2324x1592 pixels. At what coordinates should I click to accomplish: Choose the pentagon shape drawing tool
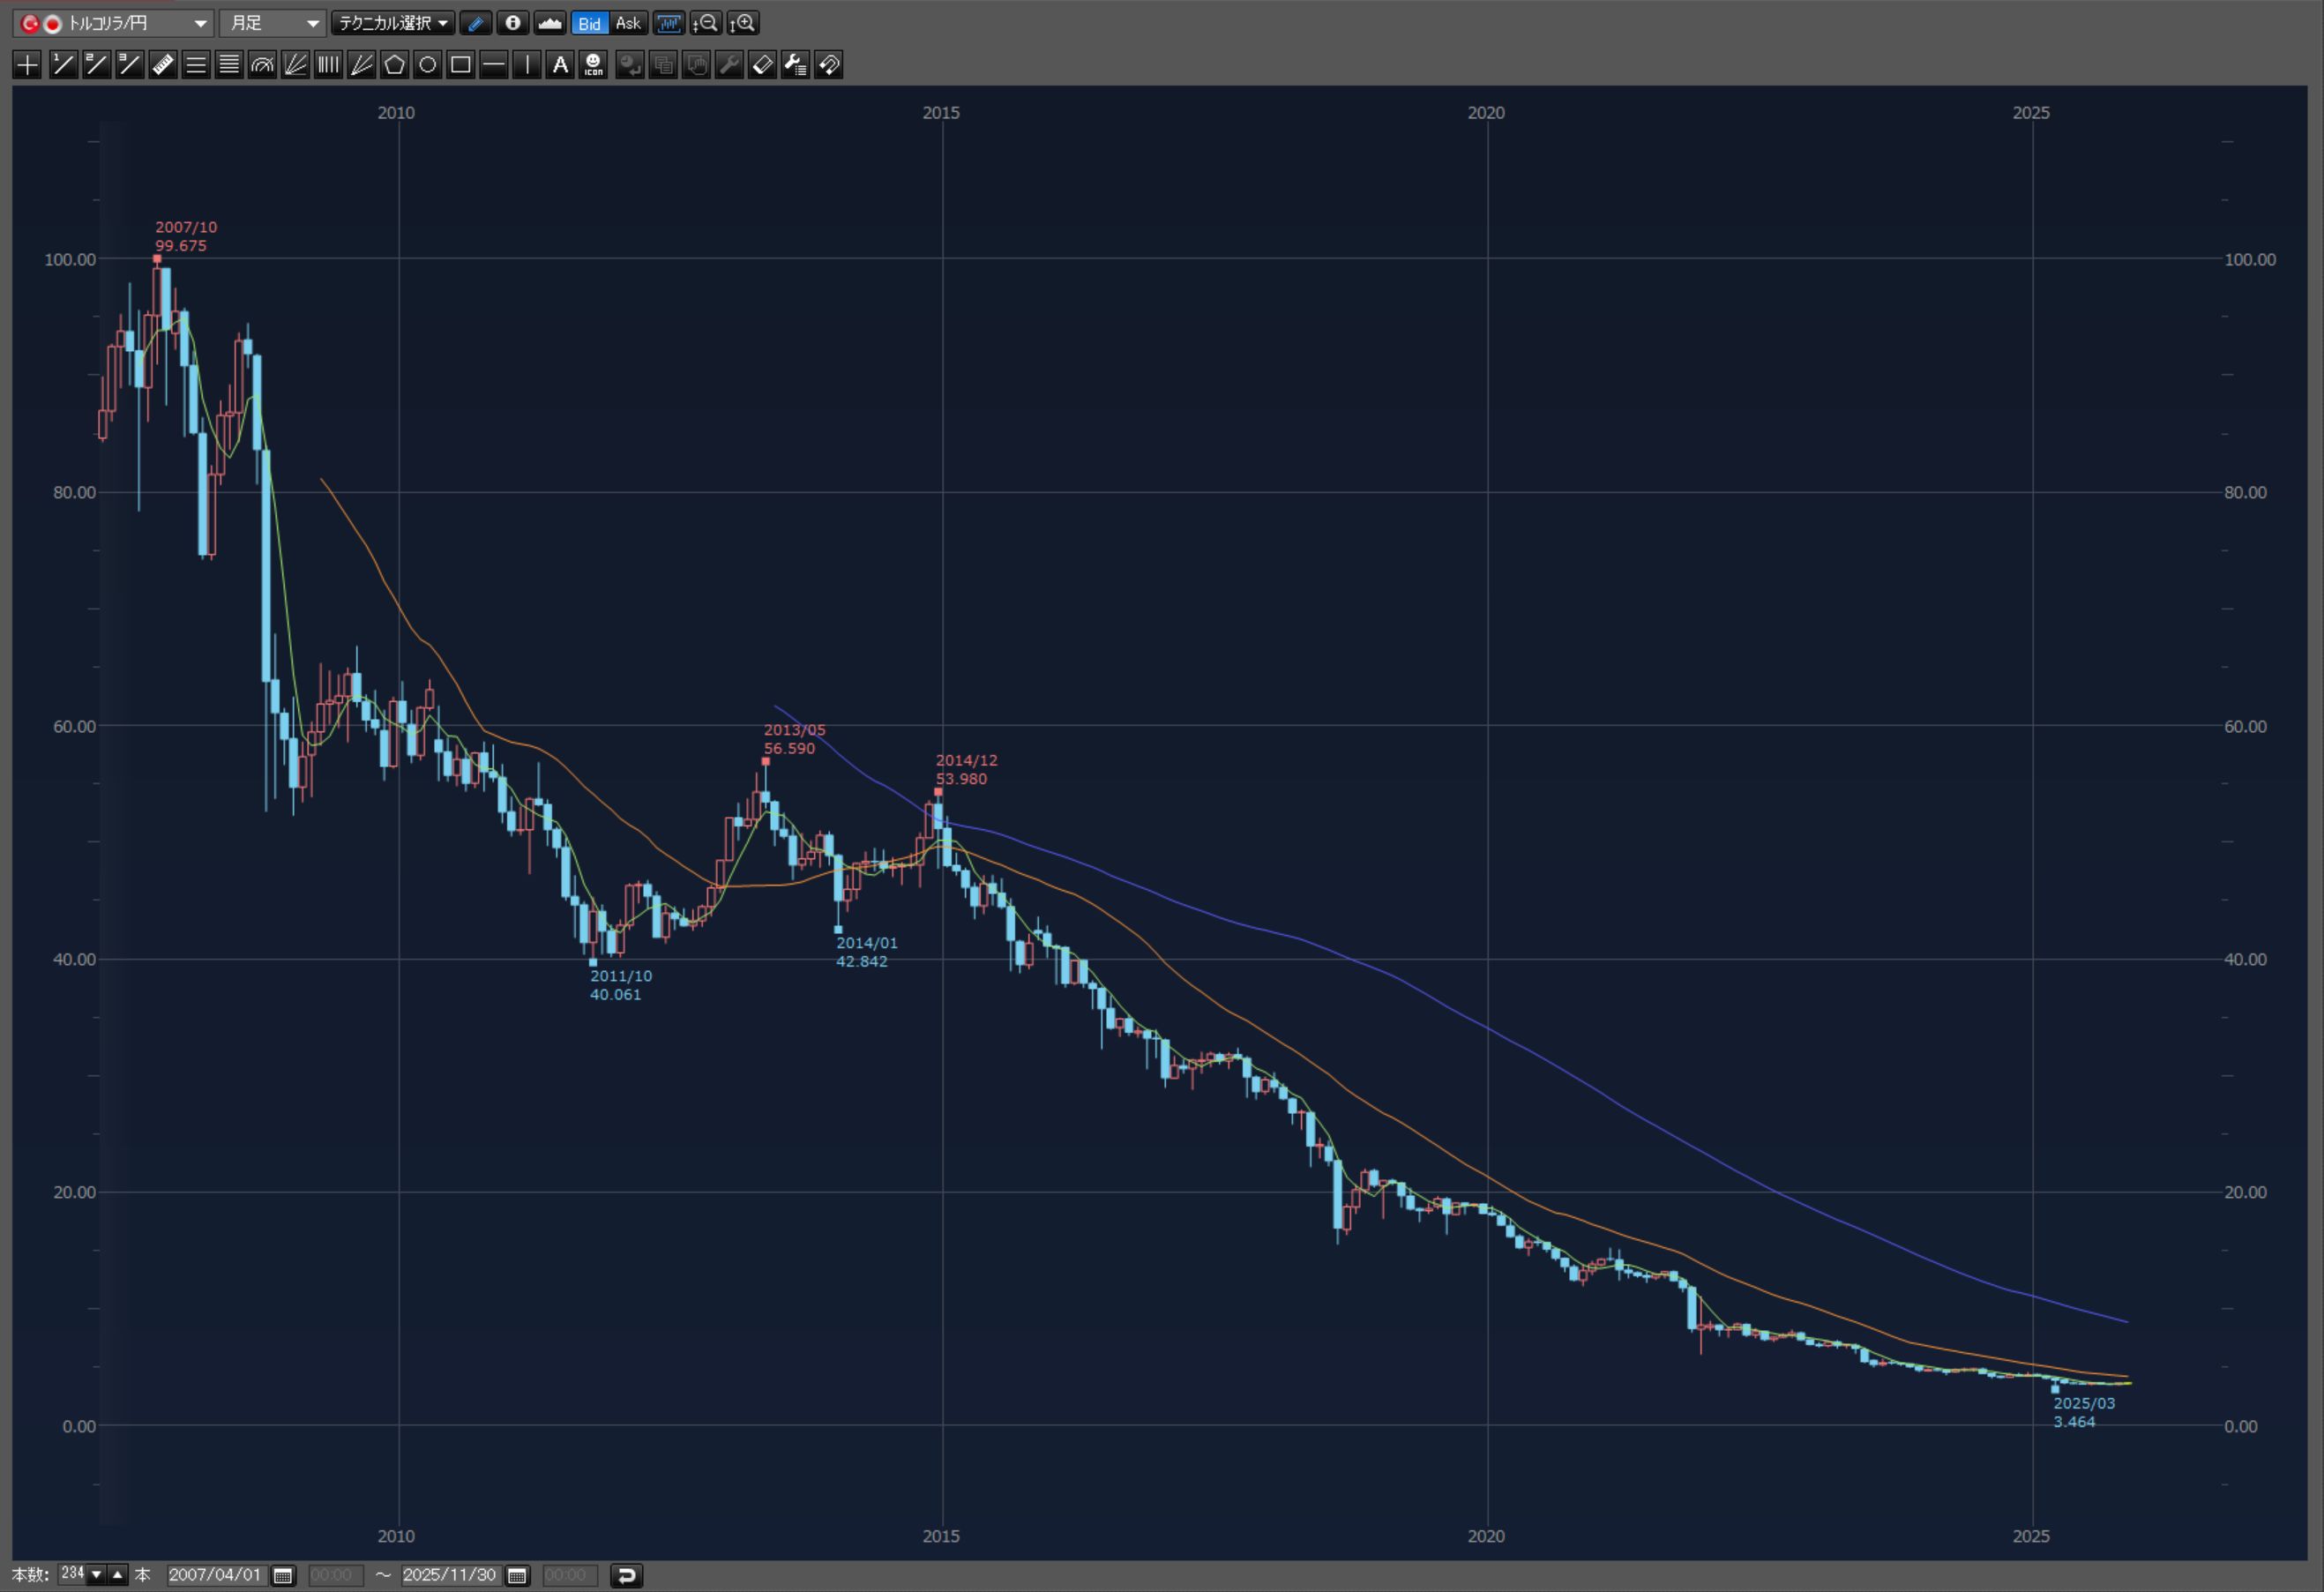coord(394,65)
